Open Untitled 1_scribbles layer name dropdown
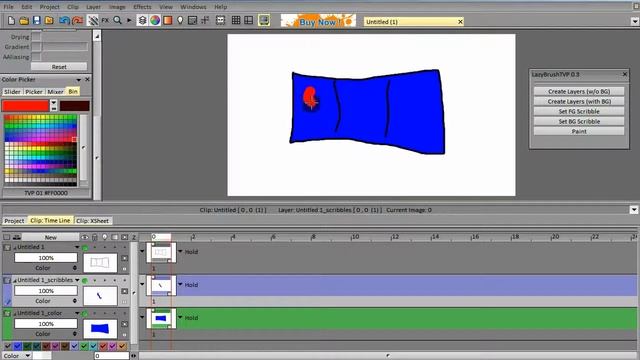The width and height of the screenshot is (640, 360). 77,280
